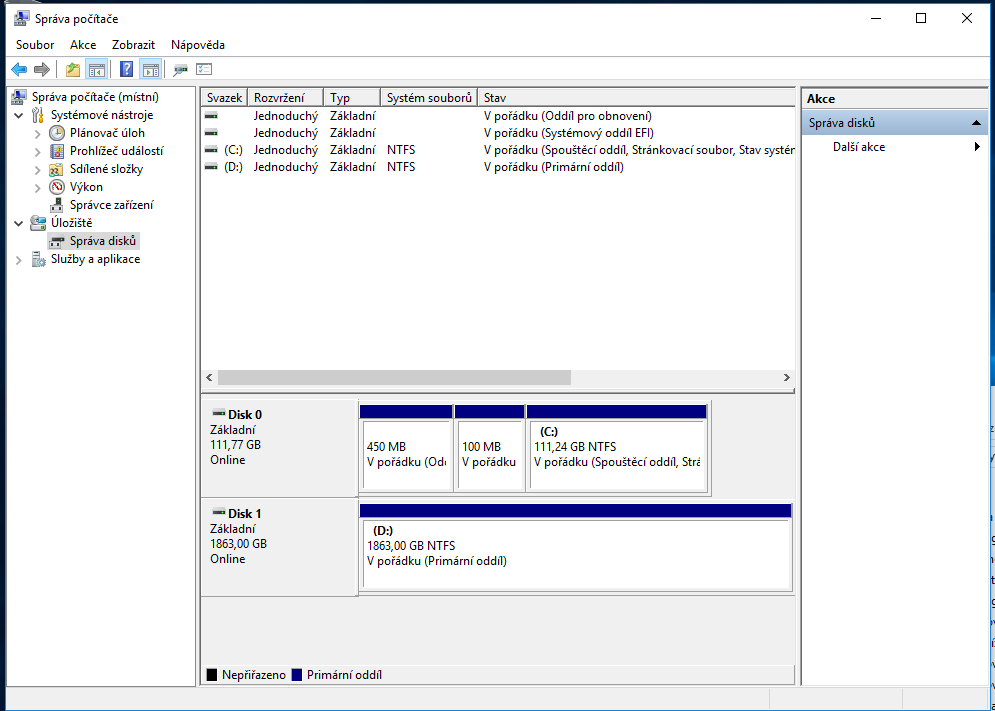The height and width of the screenshot is (711, 995).
Task: Select Správce zařízení in the tree
Action: point(111,205)
